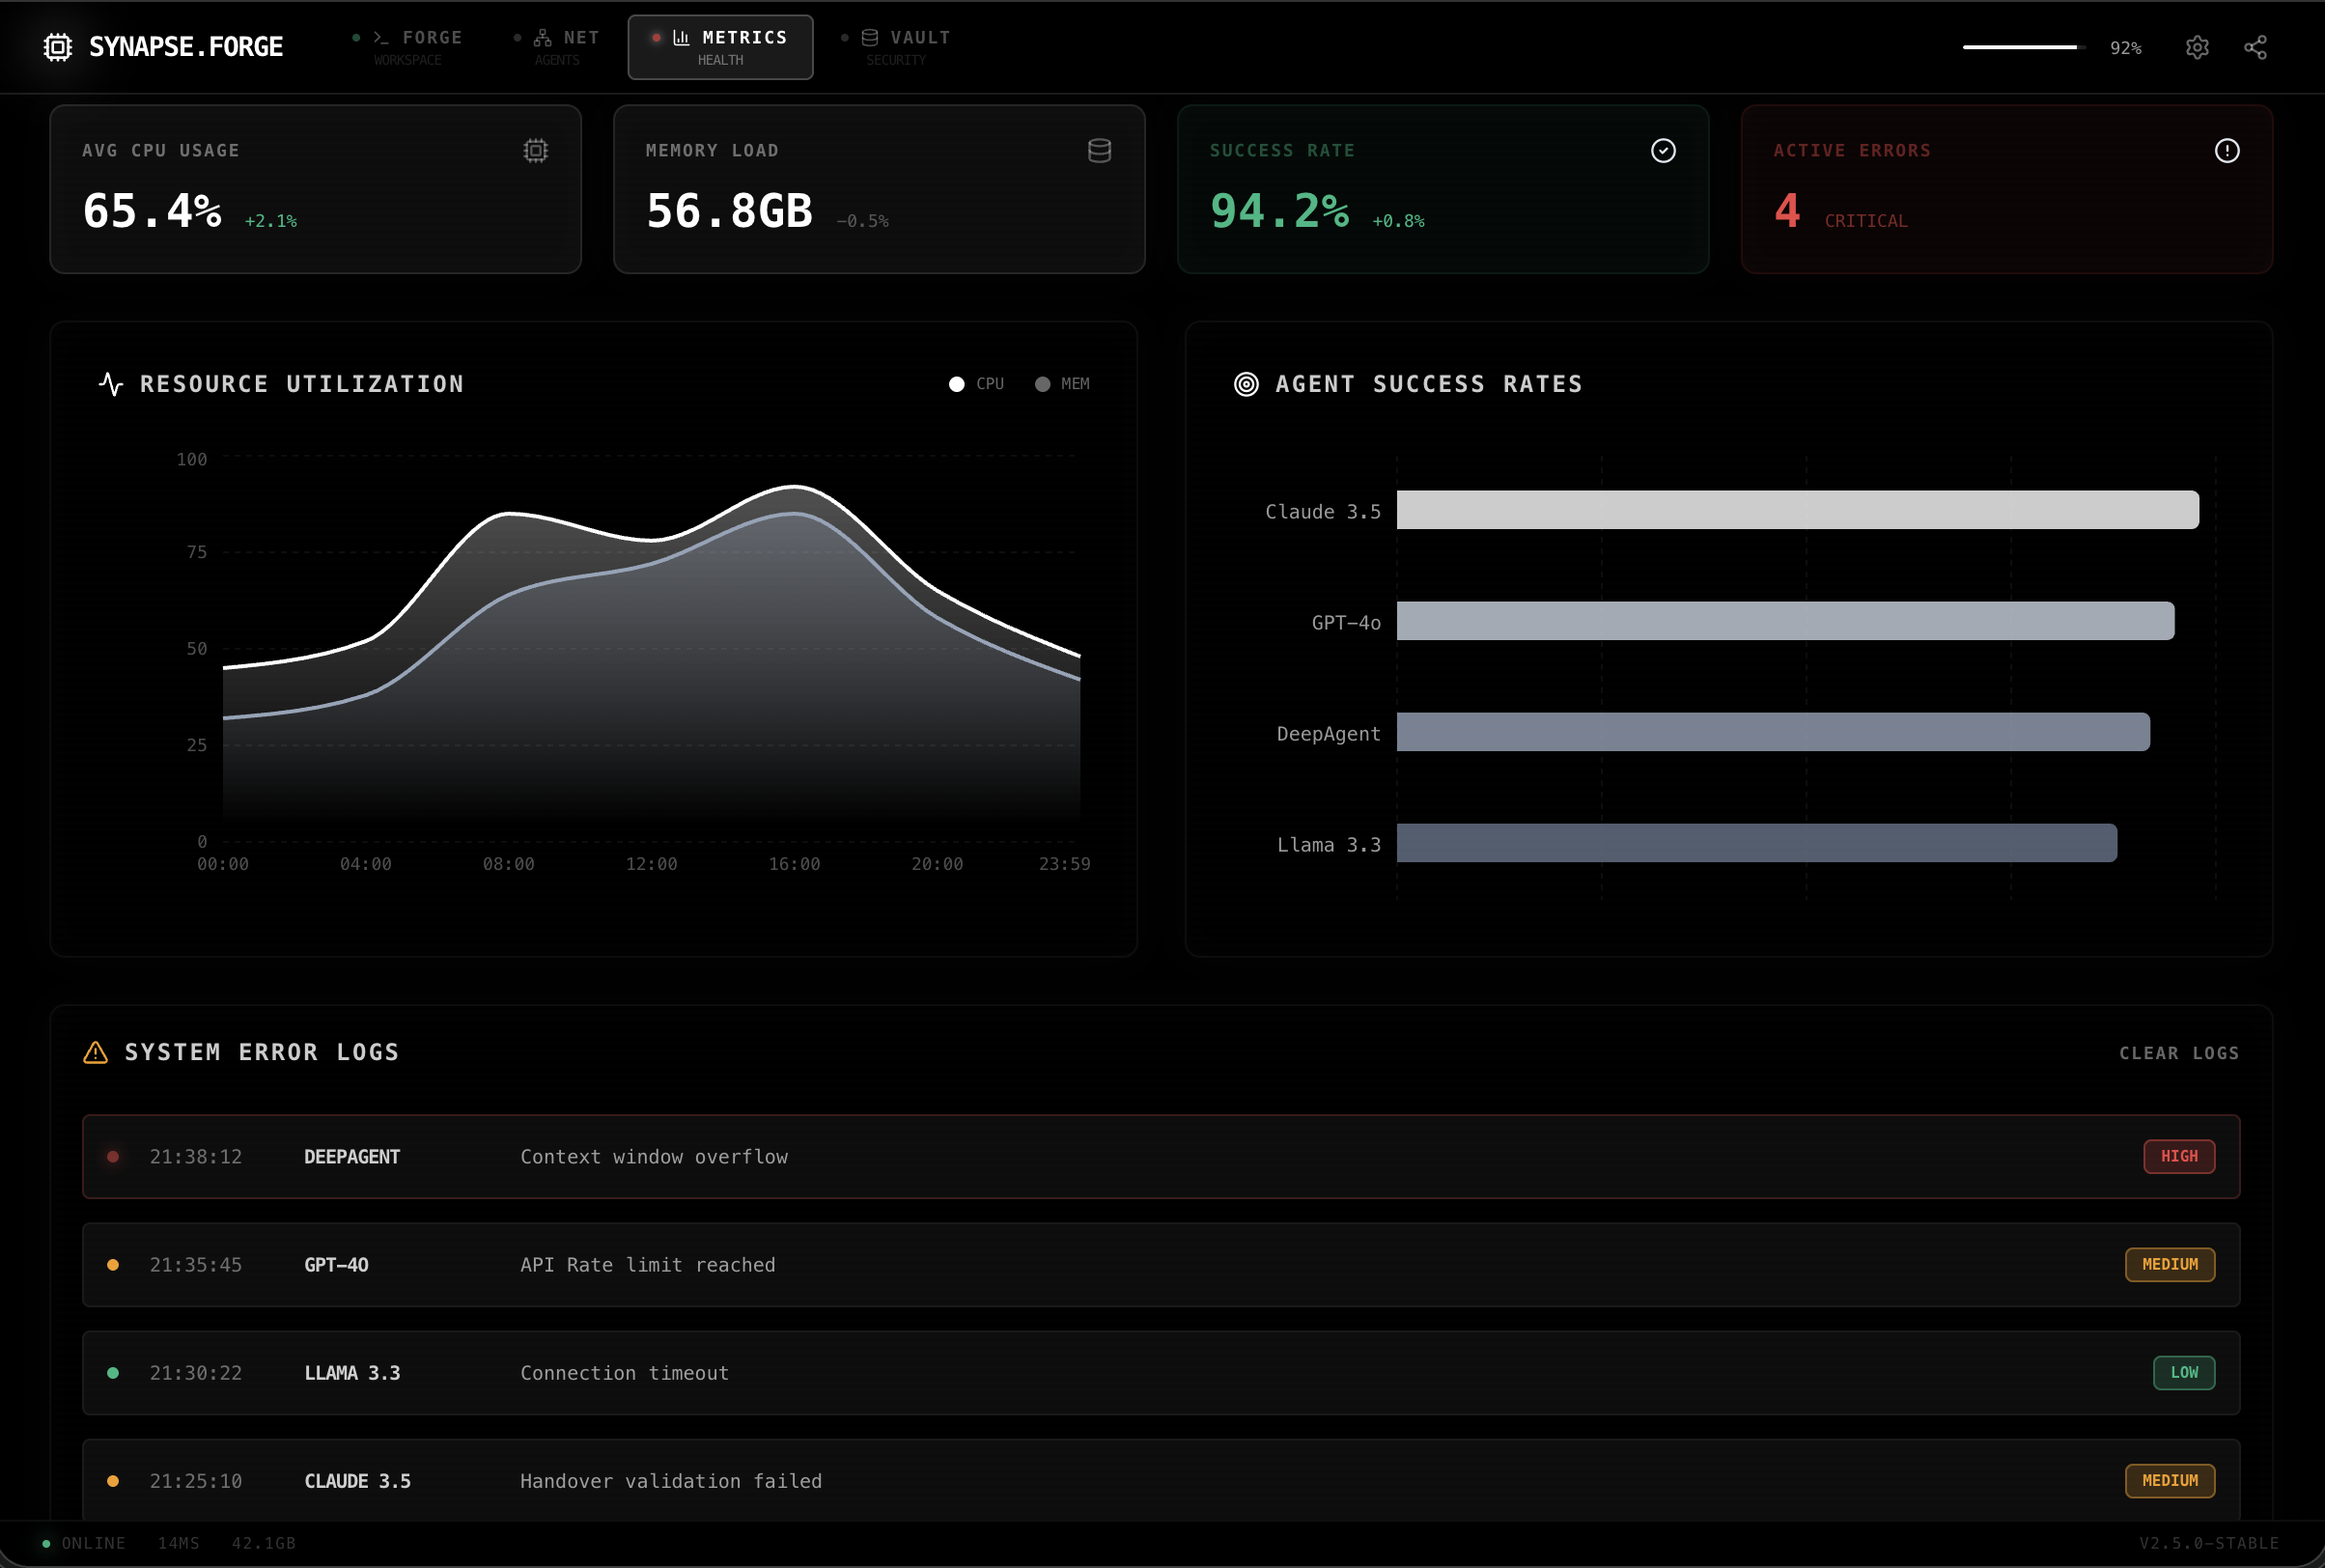Adjust the 92% progress slider in header
Viewport: 2325px width, 1568px height.
click(x=2019, y=46)
